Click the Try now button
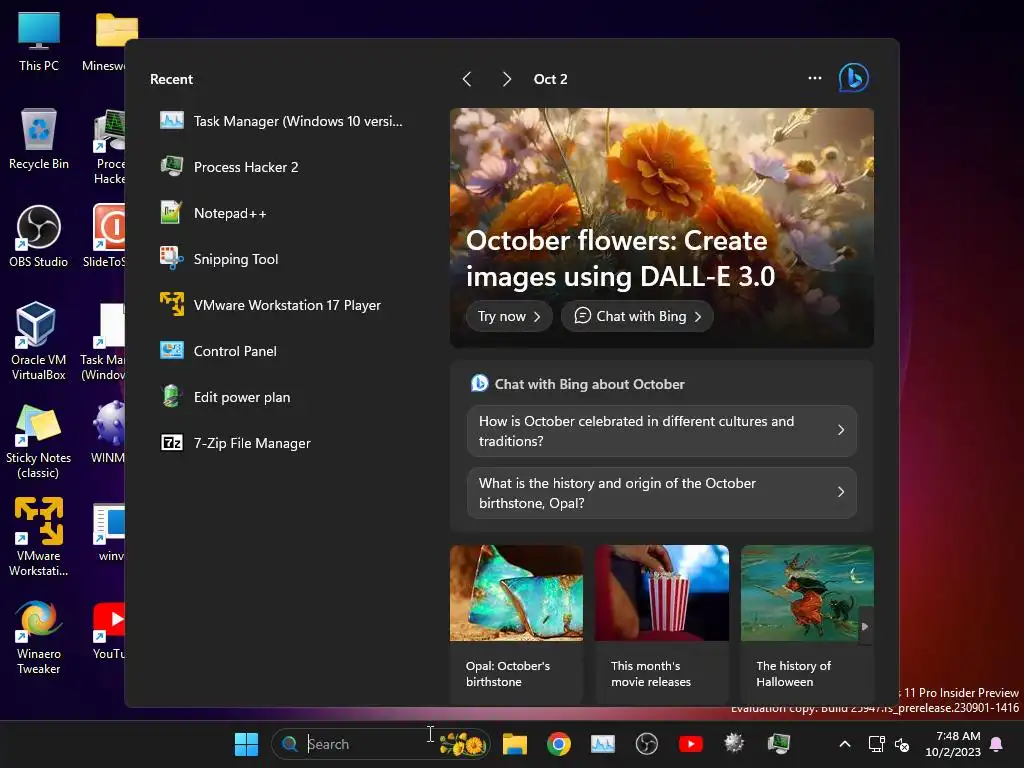 coord(509,316)
